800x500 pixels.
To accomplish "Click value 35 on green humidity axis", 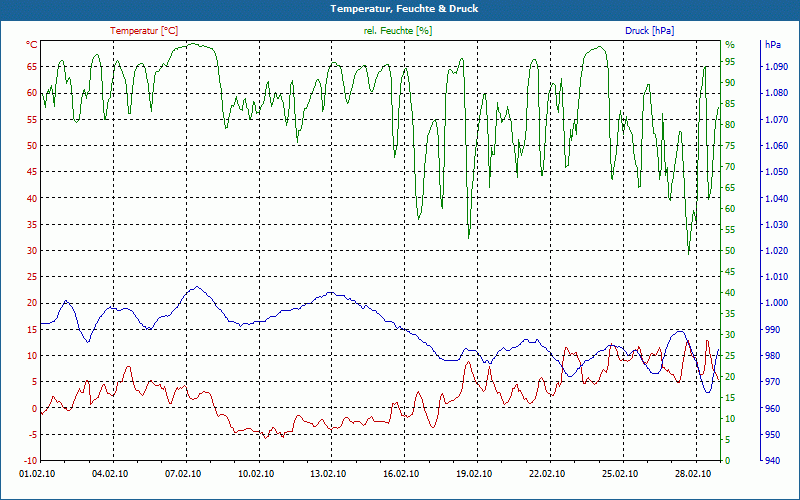I will tap(730, 314).
